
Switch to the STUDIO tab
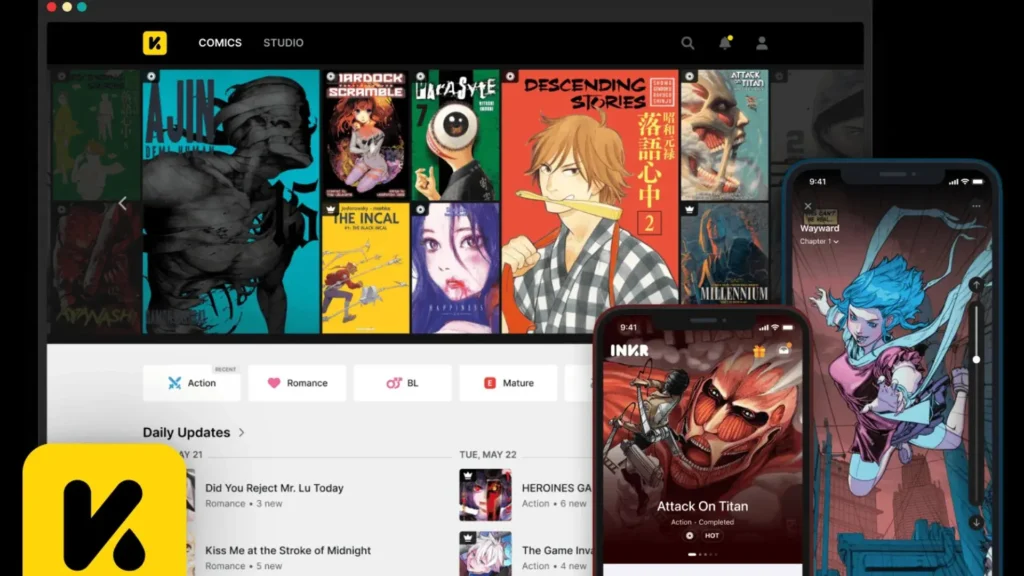click(x=283, y=43)
